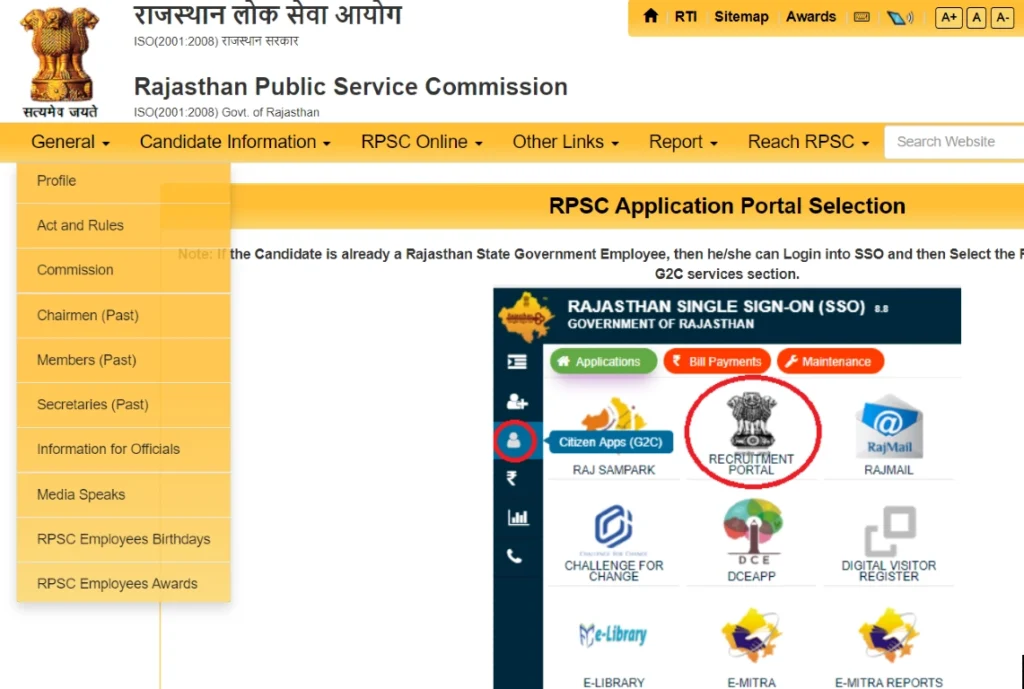The width and height of the screenshot is (1024, 689).
Task: Open the Maintenance tab
Action: pos(830,361)
